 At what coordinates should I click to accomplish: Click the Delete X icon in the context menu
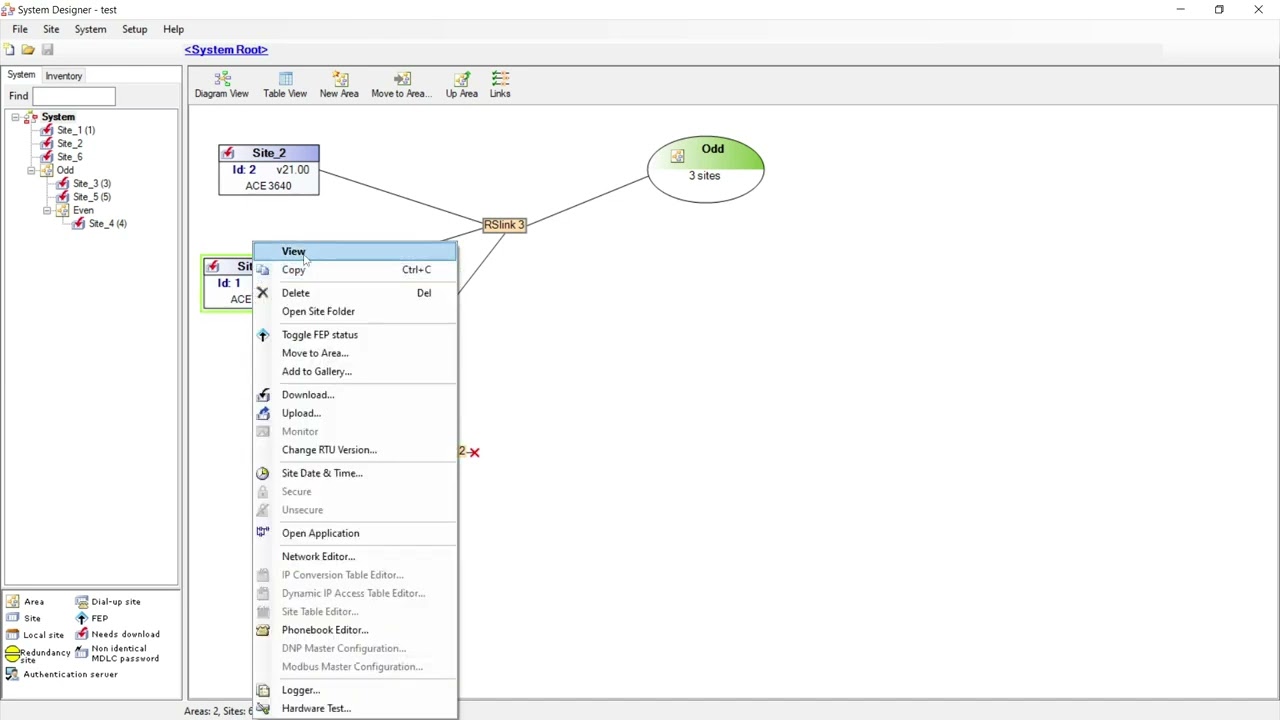pos(262,293)
